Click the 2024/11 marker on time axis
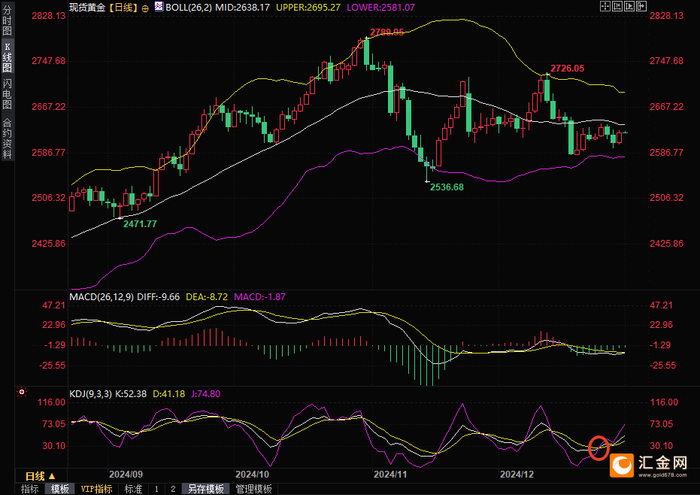Screen dimensions: 700x495 pos(390,474)
